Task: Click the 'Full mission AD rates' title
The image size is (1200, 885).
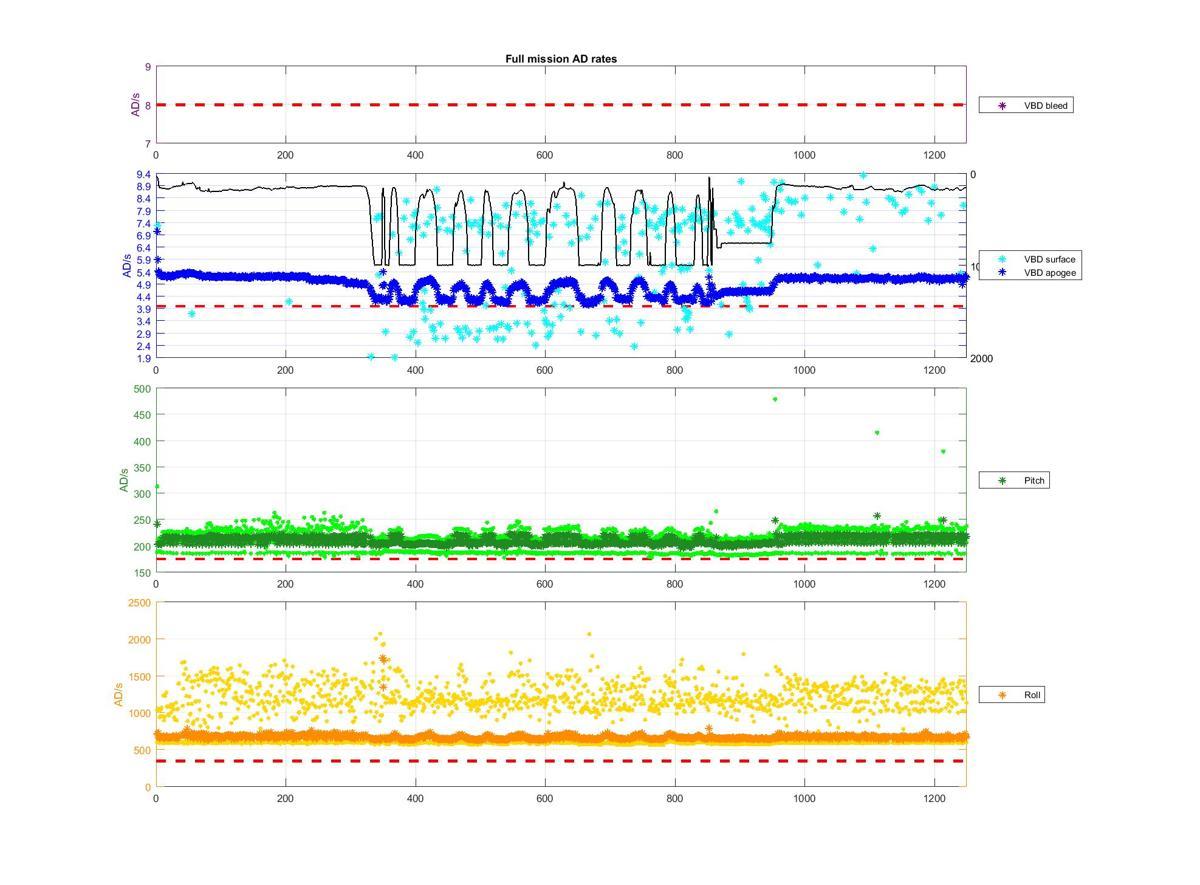Action: [x=561, y=59]
